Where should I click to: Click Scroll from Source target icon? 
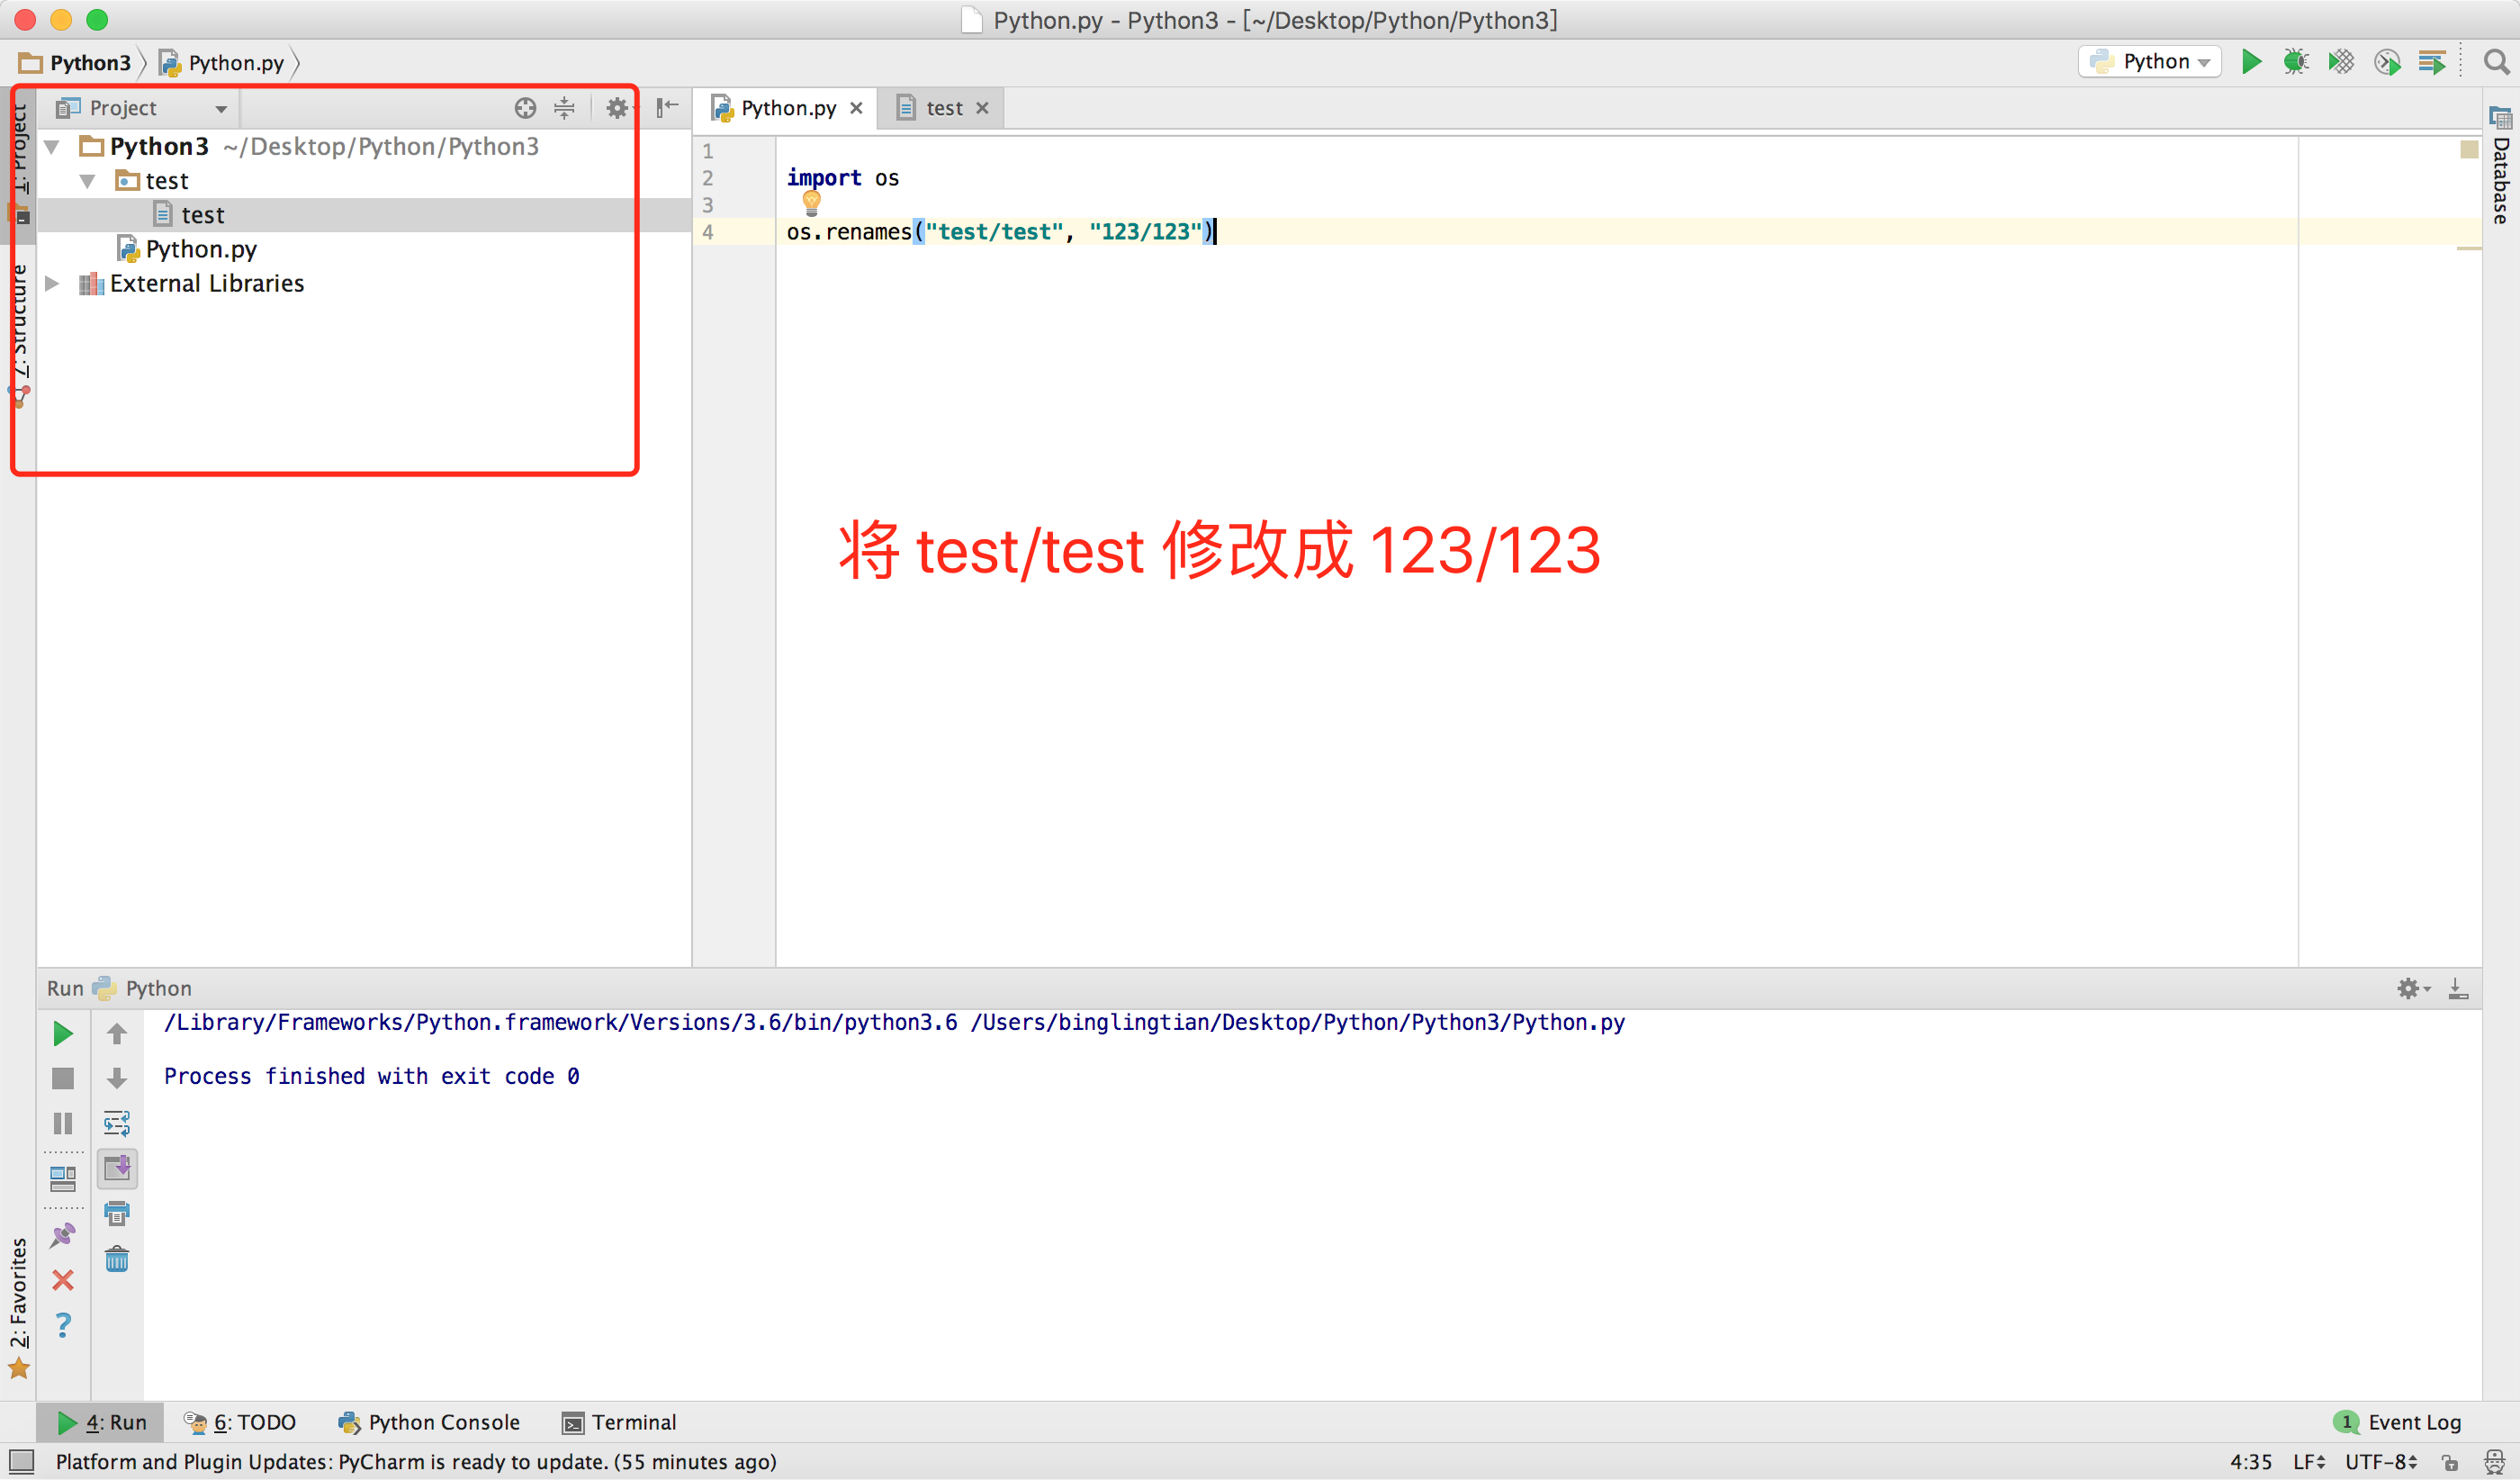525,108
